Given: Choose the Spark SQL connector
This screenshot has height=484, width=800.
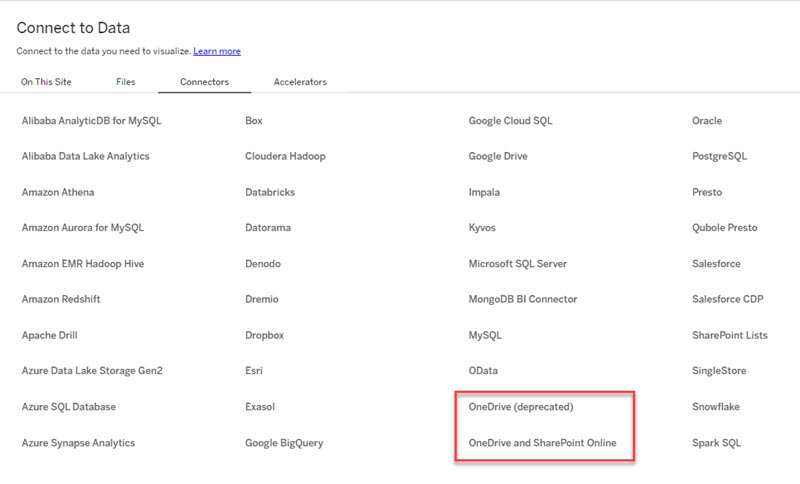Looking at the screenshot, I should pyautogui.click(x=716, y=443).
